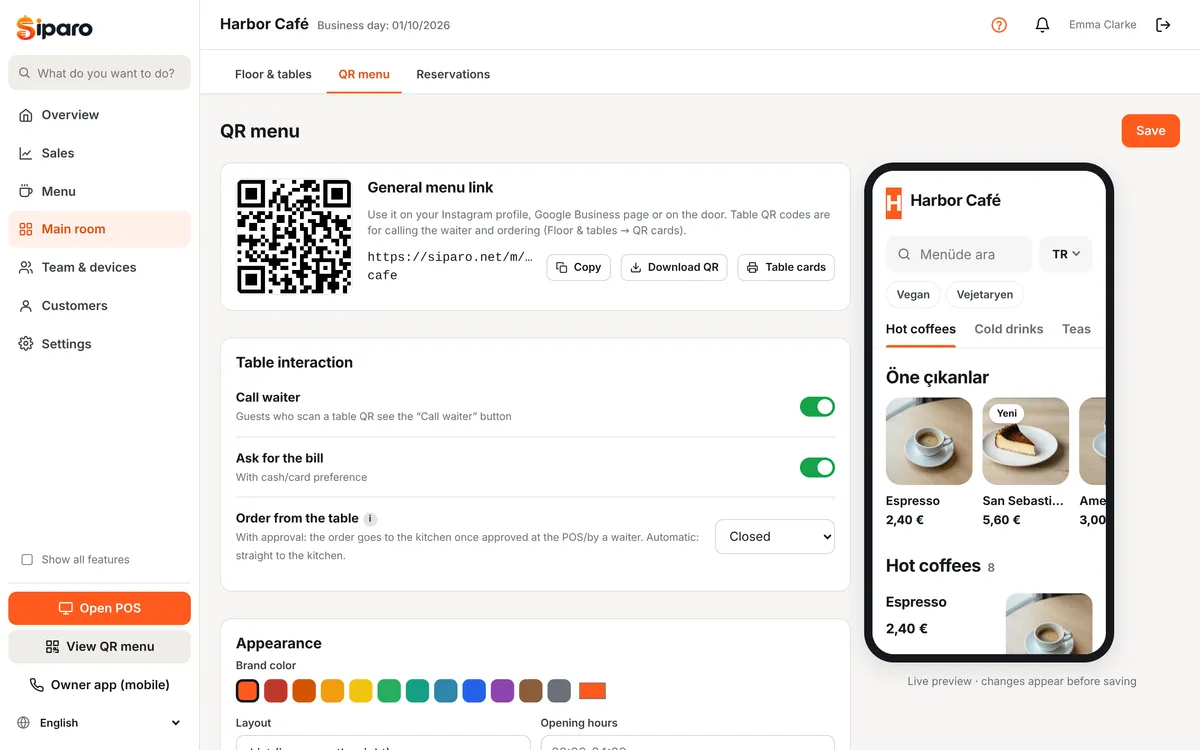This screenshot has height=750, width=1200.
Task: Click the search magnifier in sidebar search
Action: point(24,73)
